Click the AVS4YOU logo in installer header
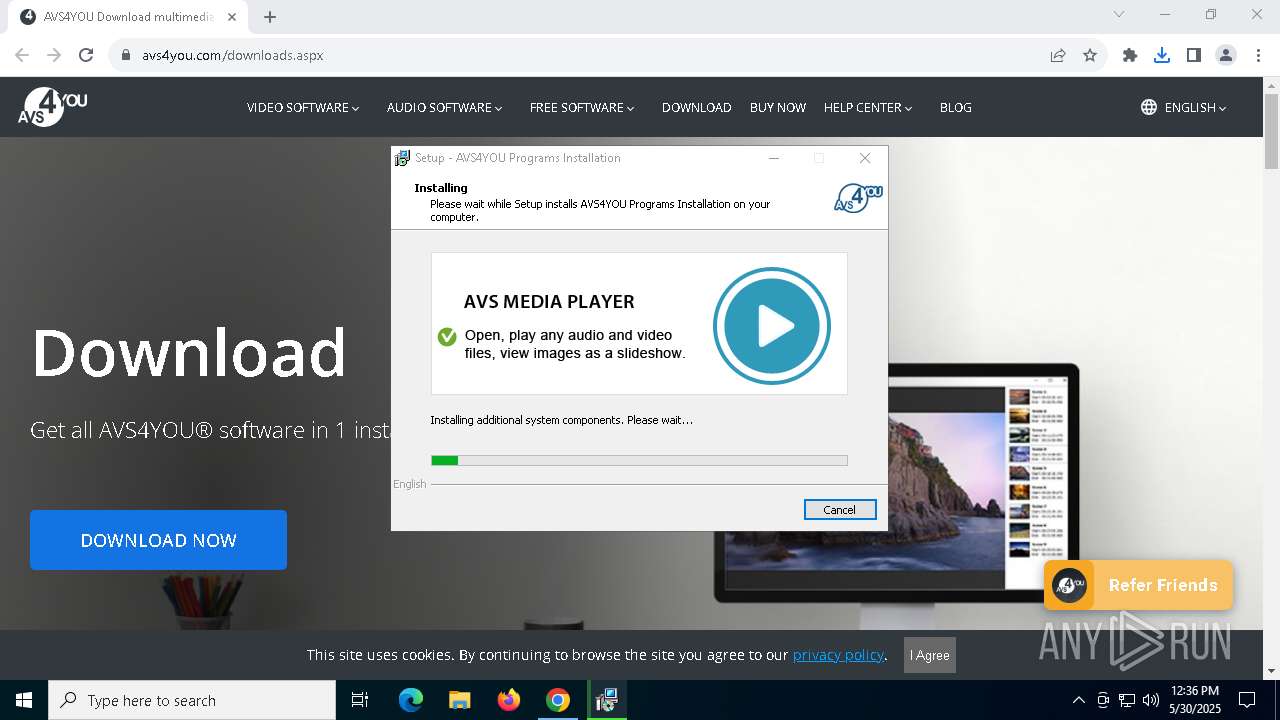This screenshot has width=1280, height=720. point(858,197)
